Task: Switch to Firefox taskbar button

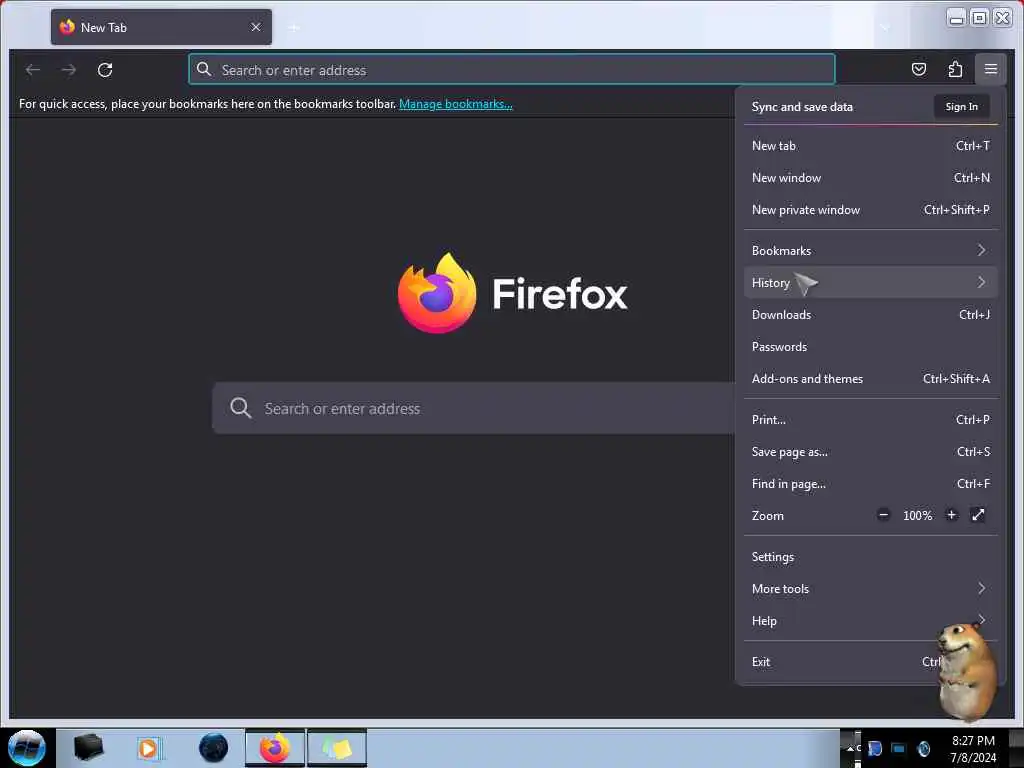Action: point(275,748)
